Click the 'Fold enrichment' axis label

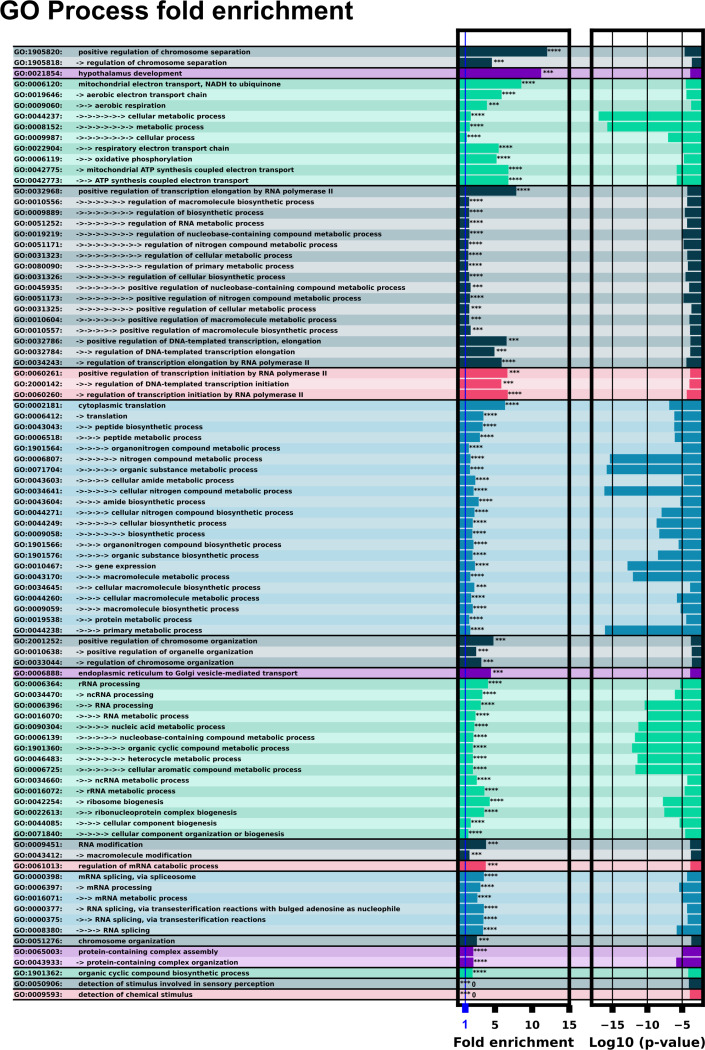pyautogui.click(x=514, y=1042)
